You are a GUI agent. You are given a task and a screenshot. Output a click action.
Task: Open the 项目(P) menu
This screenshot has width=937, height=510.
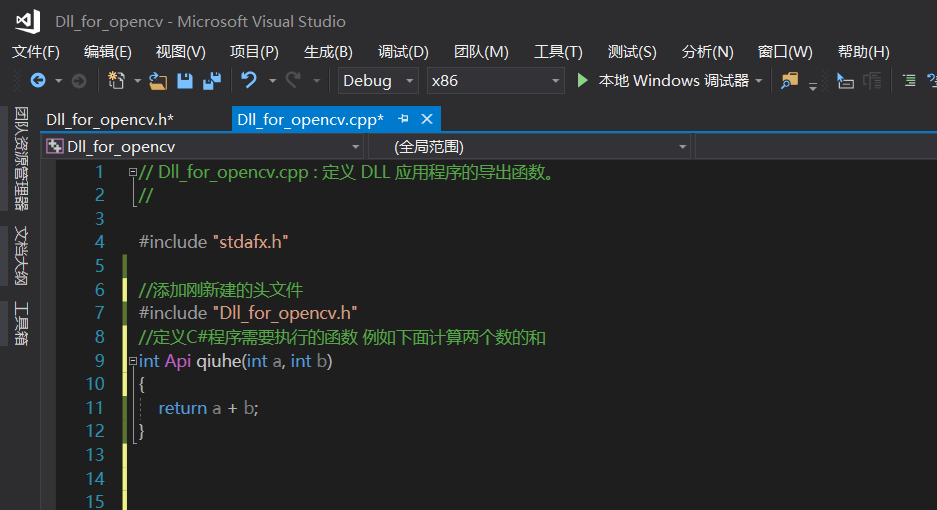tap(254, 52)
